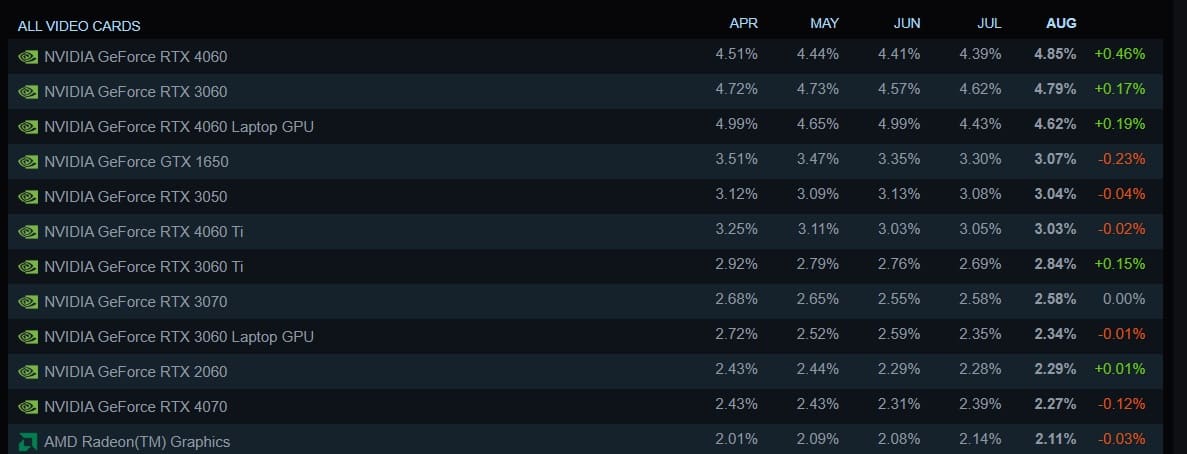Click NVIDIA icon by RTX 4060 Laptop GPU
1187x454 pixels.
[x=28, y=126]
